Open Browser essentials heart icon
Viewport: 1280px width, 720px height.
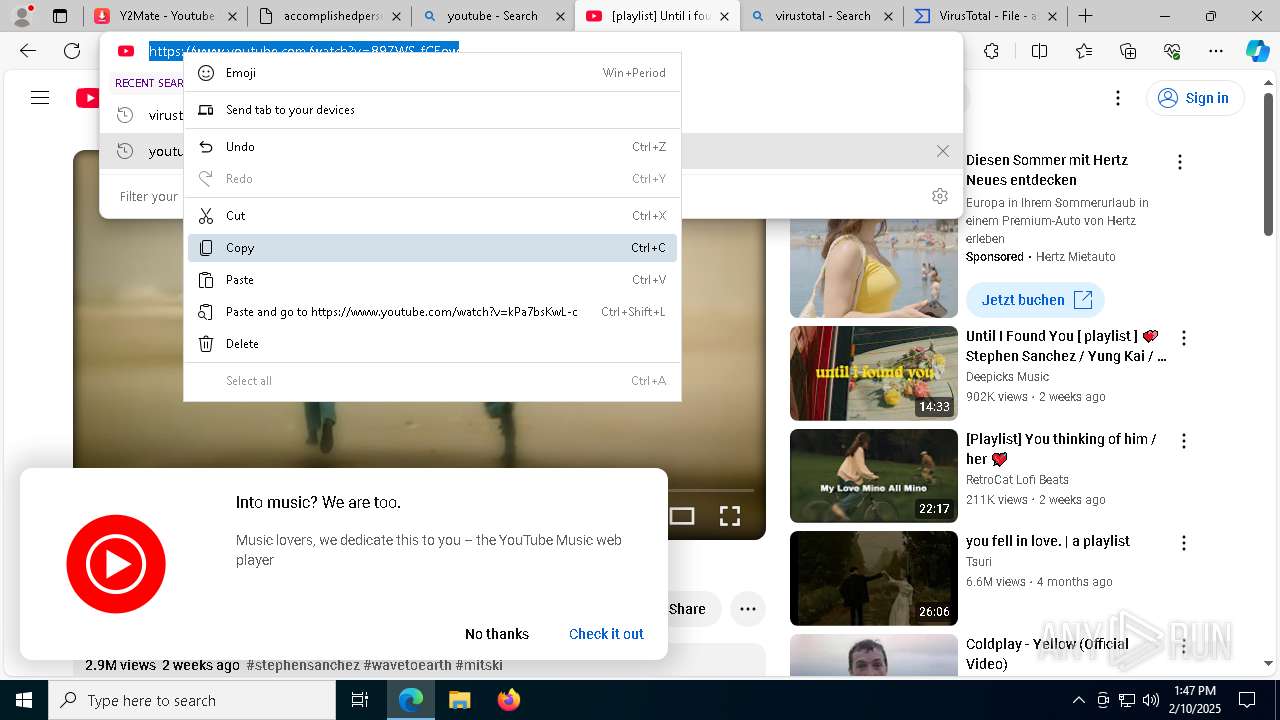(1172, 51)
